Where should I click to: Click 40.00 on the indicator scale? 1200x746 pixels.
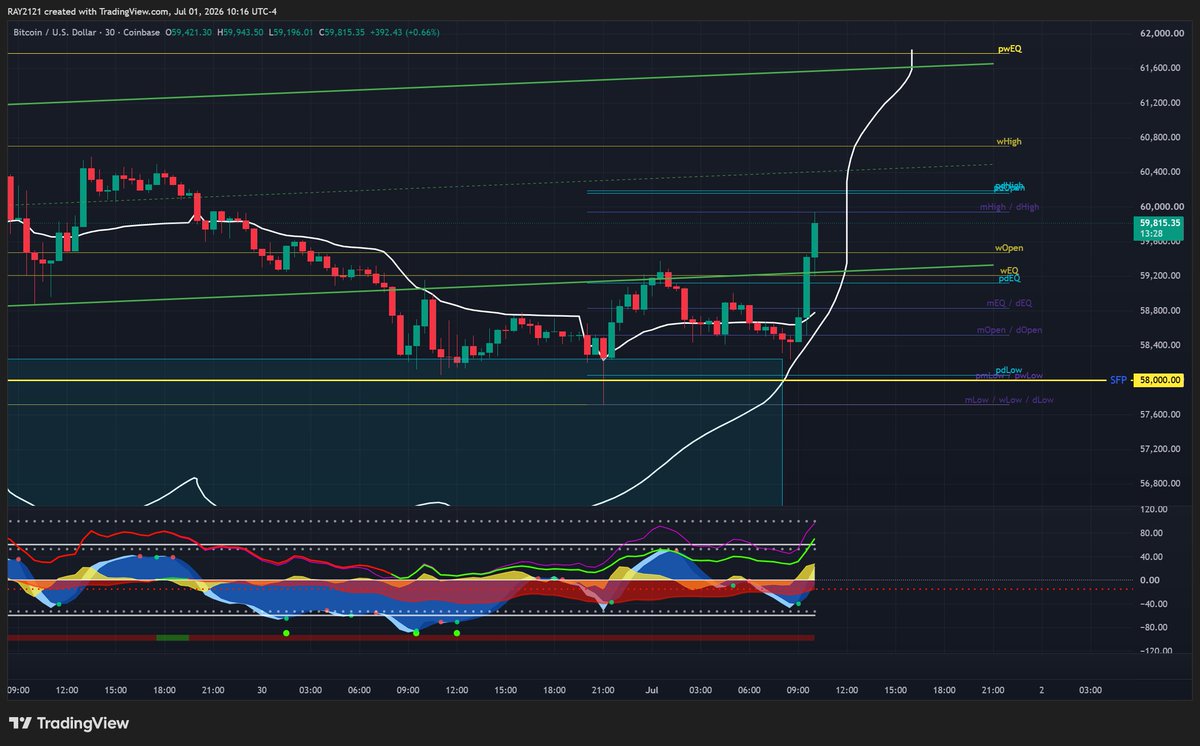coord(1150,557)
